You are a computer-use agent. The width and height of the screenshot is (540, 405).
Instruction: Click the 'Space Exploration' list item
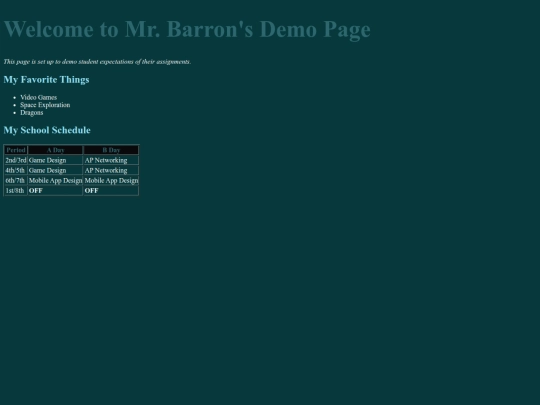click(x=45, y=105)
